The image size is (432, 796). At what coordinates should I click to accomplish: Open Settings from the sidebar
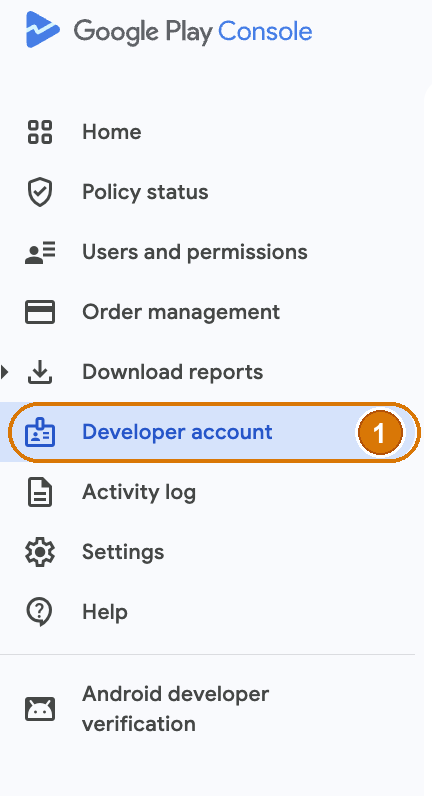pos(123,552)
